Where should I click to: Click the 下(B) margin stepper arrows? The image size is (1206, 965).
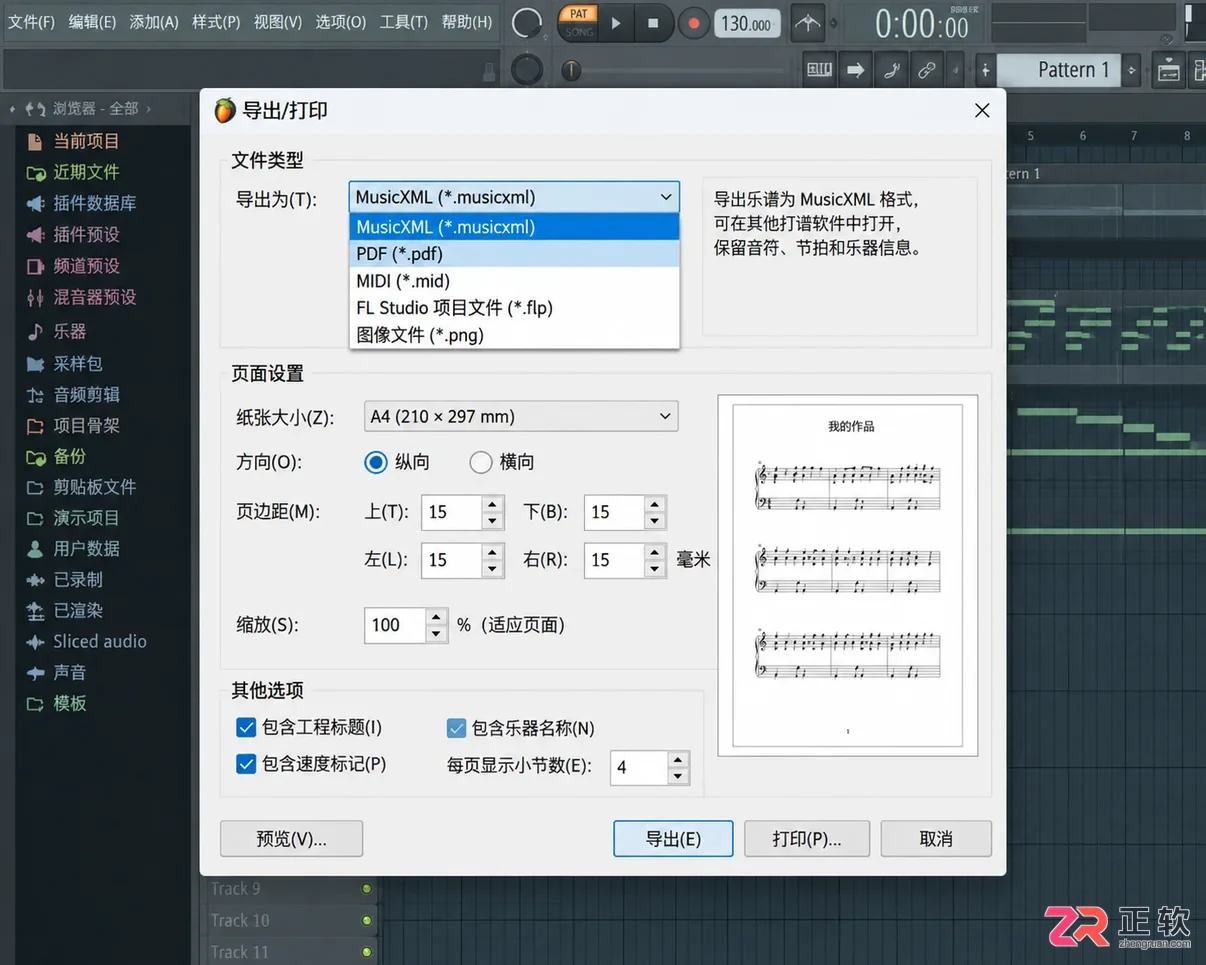pyautogui.click(x=654, y=512)
